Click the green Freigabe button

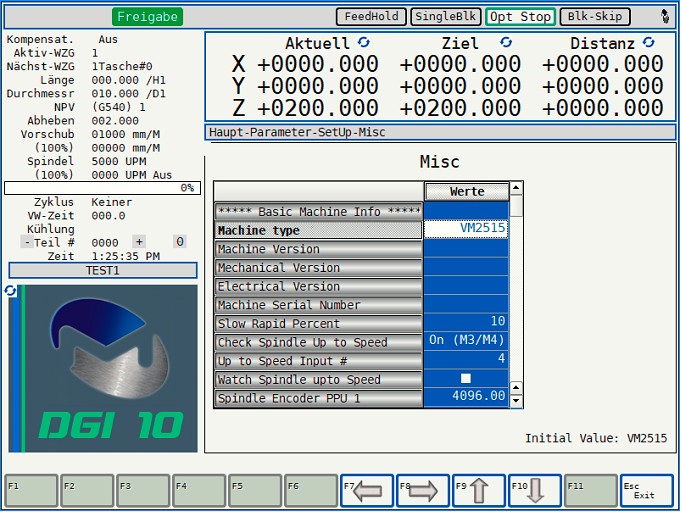coord(147,17)
